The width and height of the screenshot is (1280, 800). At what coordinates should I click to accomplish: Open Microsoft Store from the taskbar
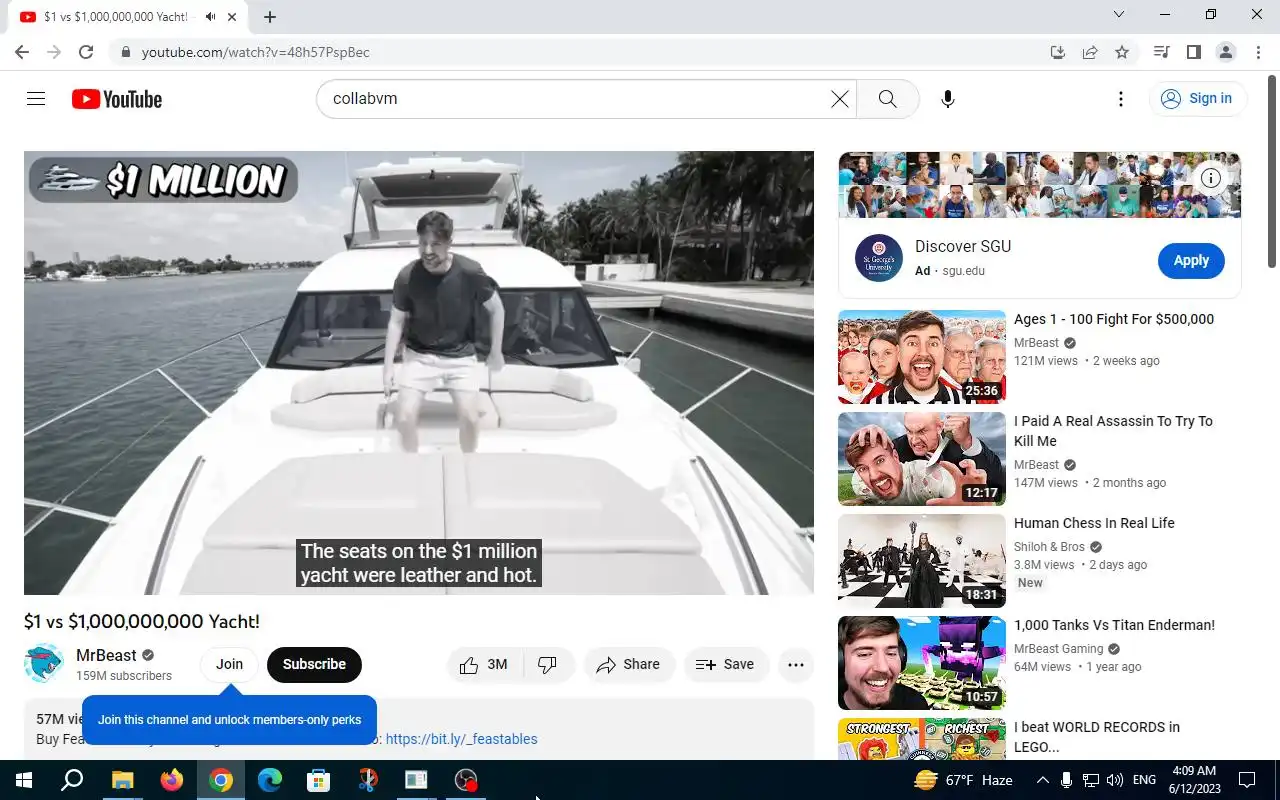[x=318, y=780]
